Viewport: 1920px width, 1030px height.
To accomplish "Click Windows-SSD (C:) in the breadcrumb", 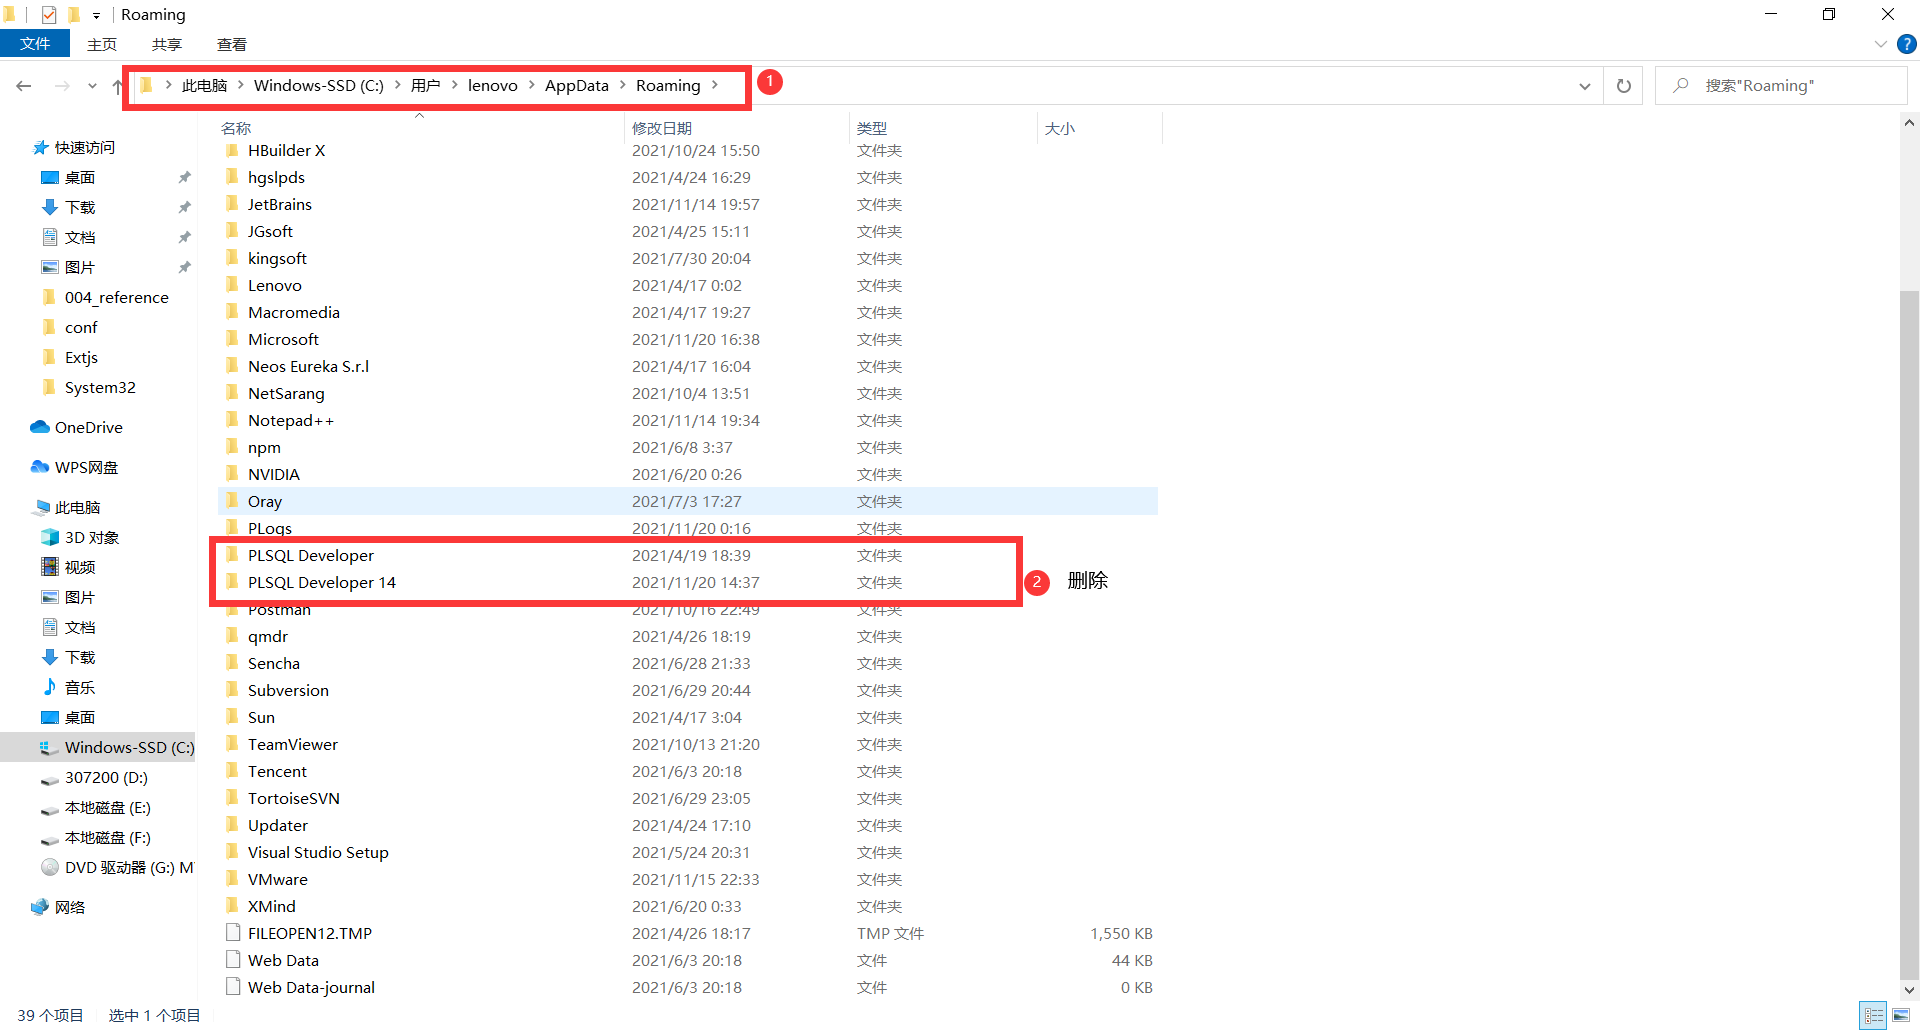I will click(319, 86).
